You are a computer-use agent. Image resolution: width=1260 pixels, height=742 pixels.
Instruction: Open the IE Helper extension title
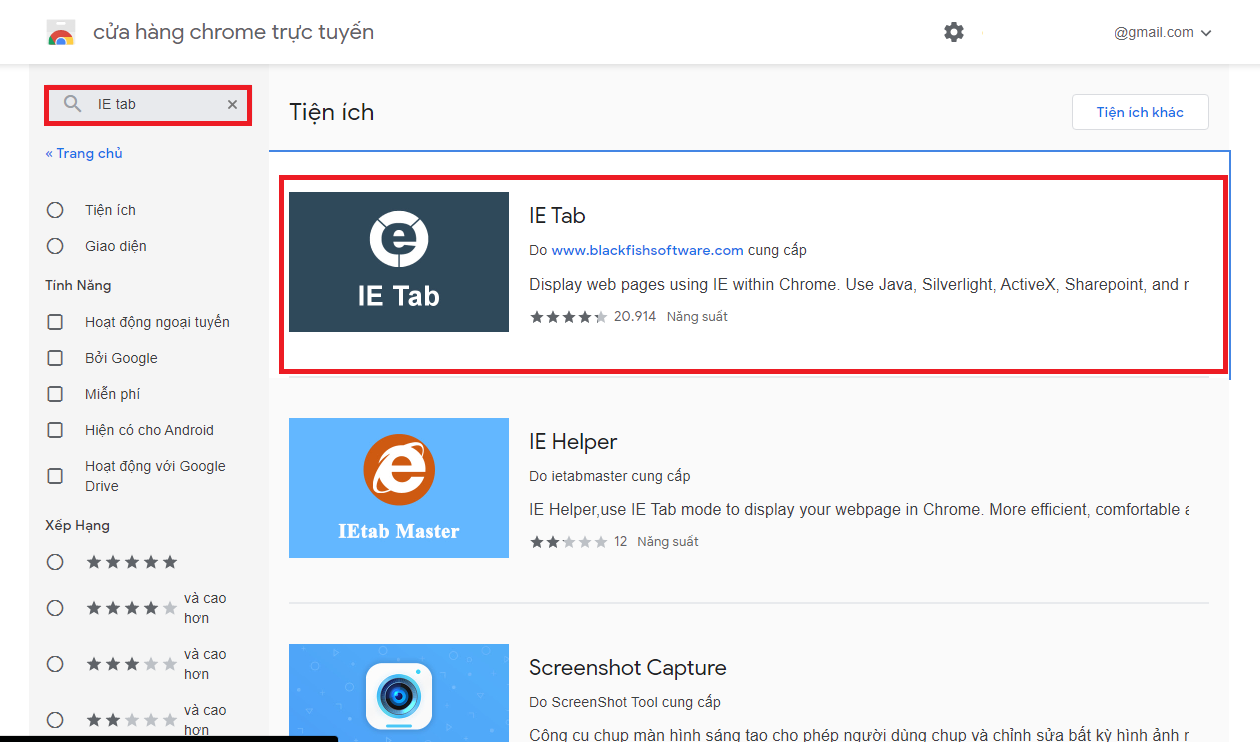tap(573, 441)
